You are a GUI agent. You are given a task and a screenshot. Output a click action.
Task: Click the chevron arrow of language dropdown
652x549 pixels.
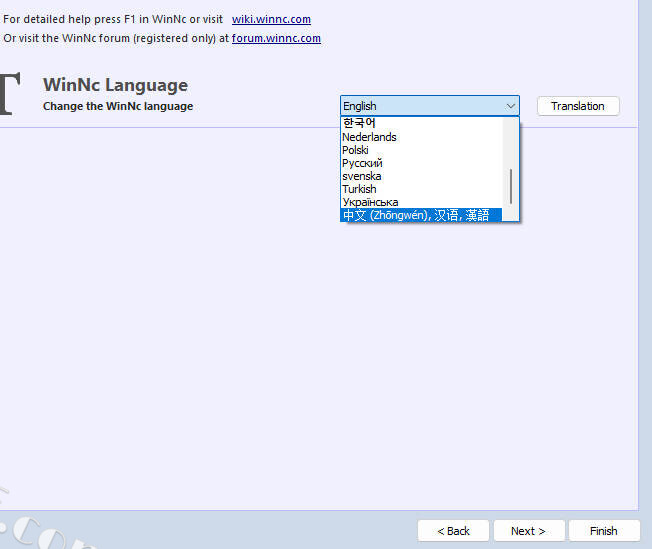(x=511, y=106)
